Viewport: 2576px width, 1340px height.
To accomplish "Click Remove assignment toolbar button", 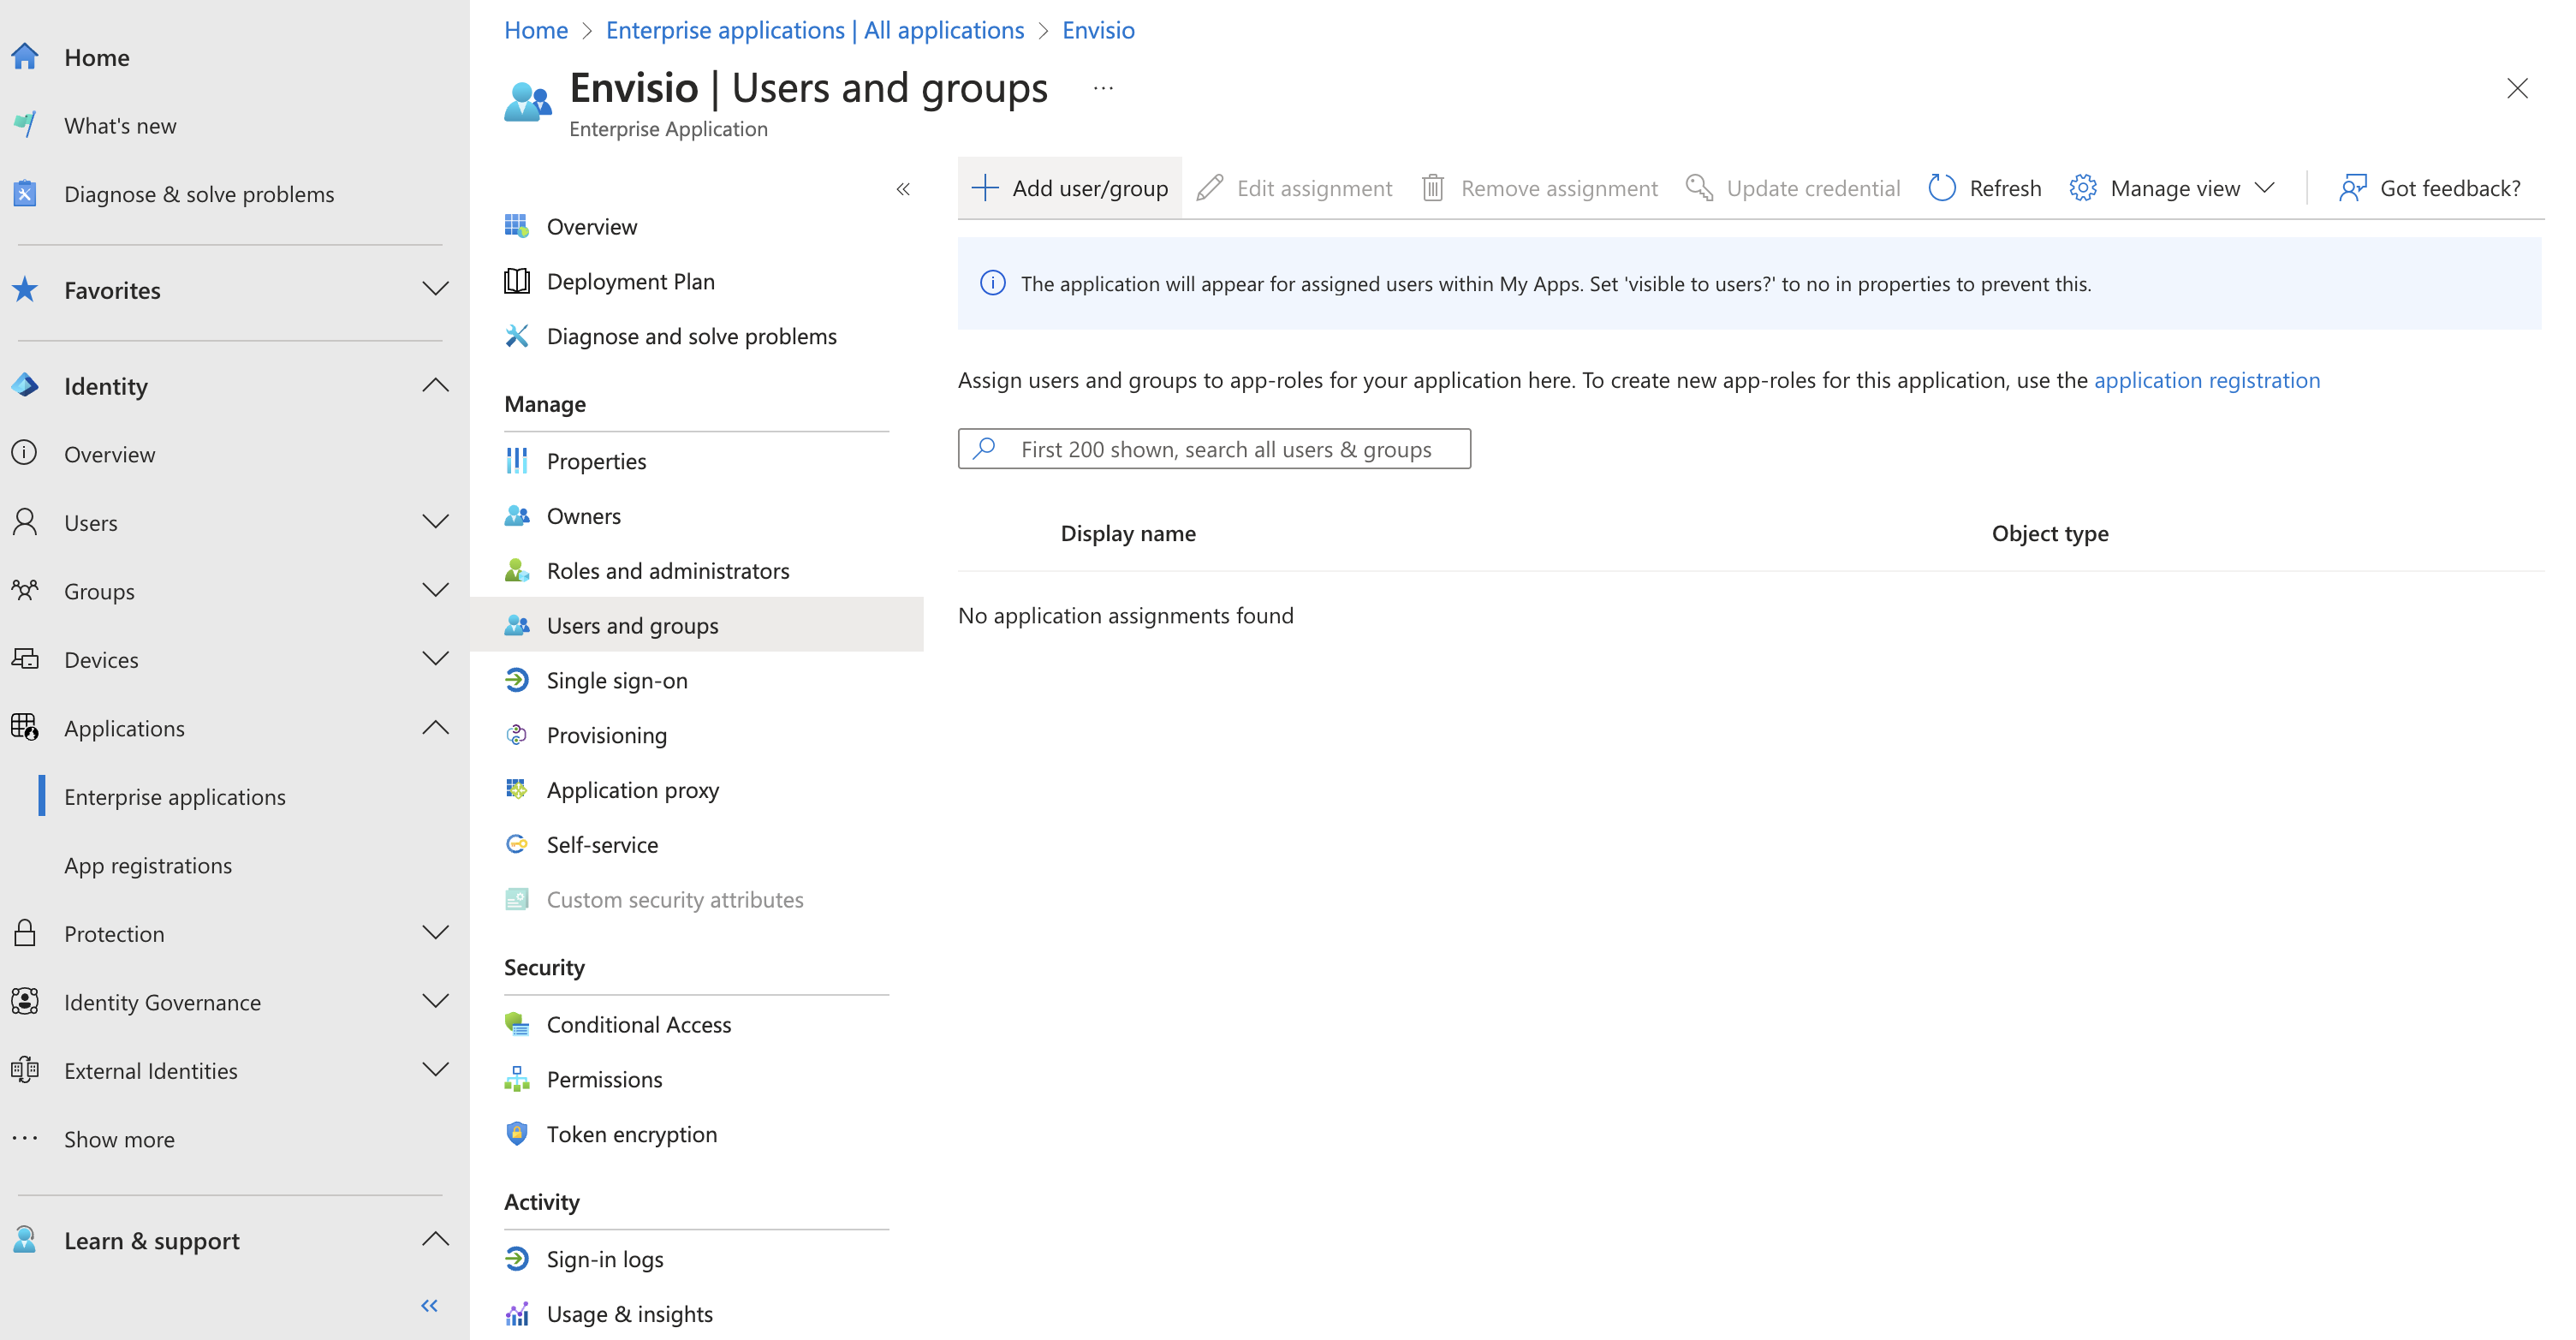I will 1539,188.
